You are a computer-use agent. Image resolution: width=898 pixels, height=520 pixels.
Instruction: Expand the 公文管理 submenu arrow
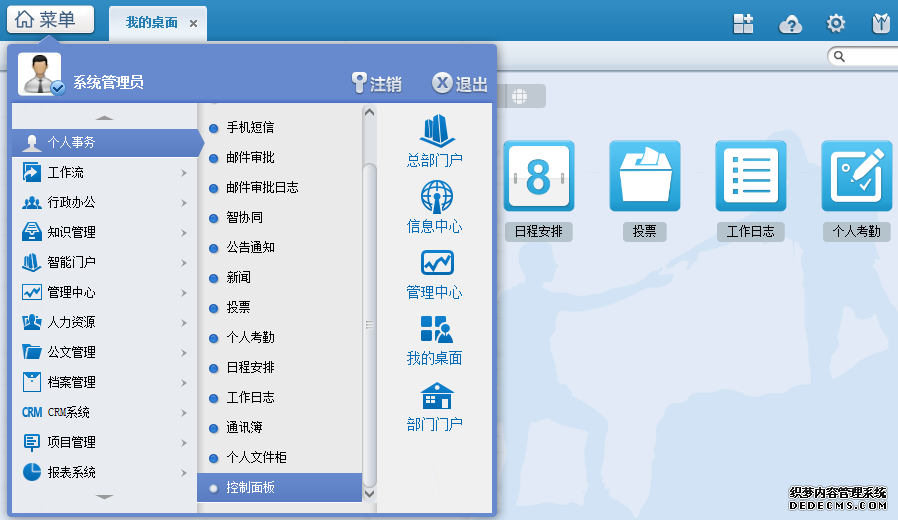point(184,353)
